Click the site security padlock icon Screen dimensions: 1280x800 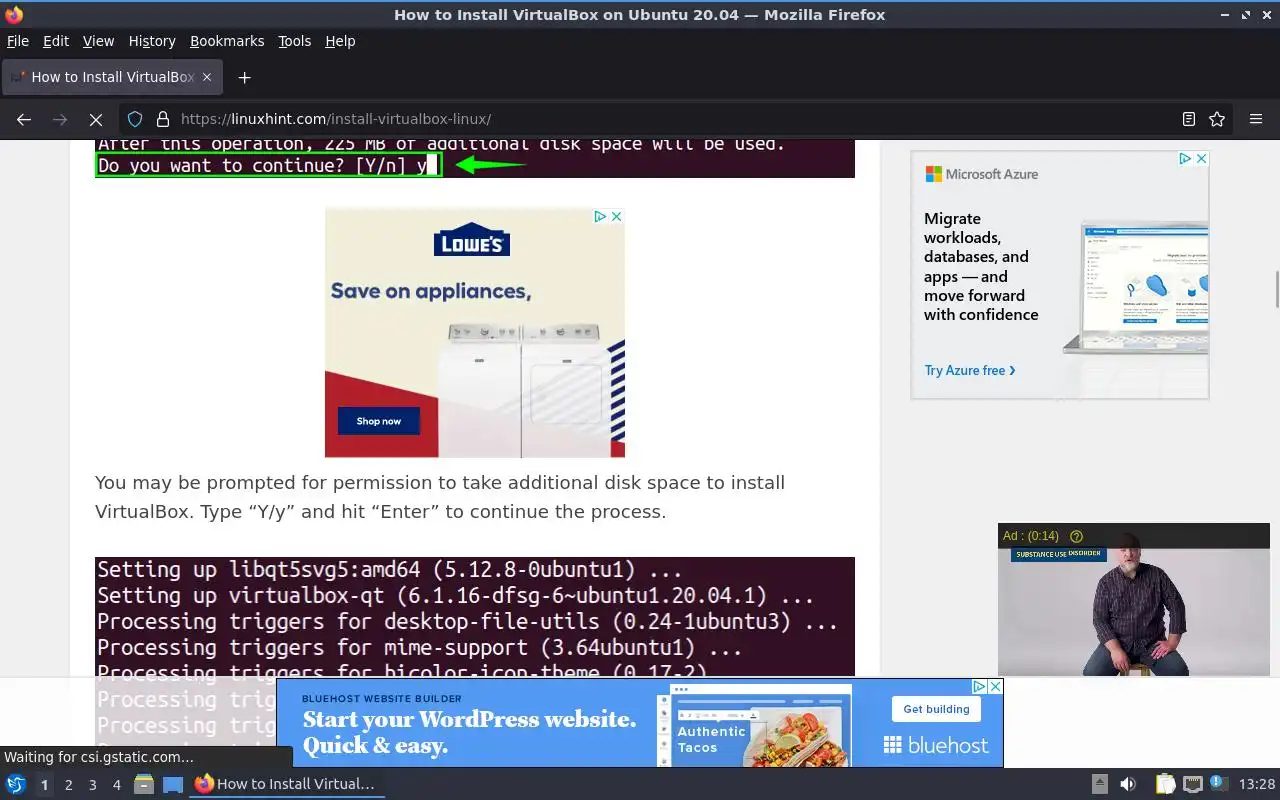(163, 119)
